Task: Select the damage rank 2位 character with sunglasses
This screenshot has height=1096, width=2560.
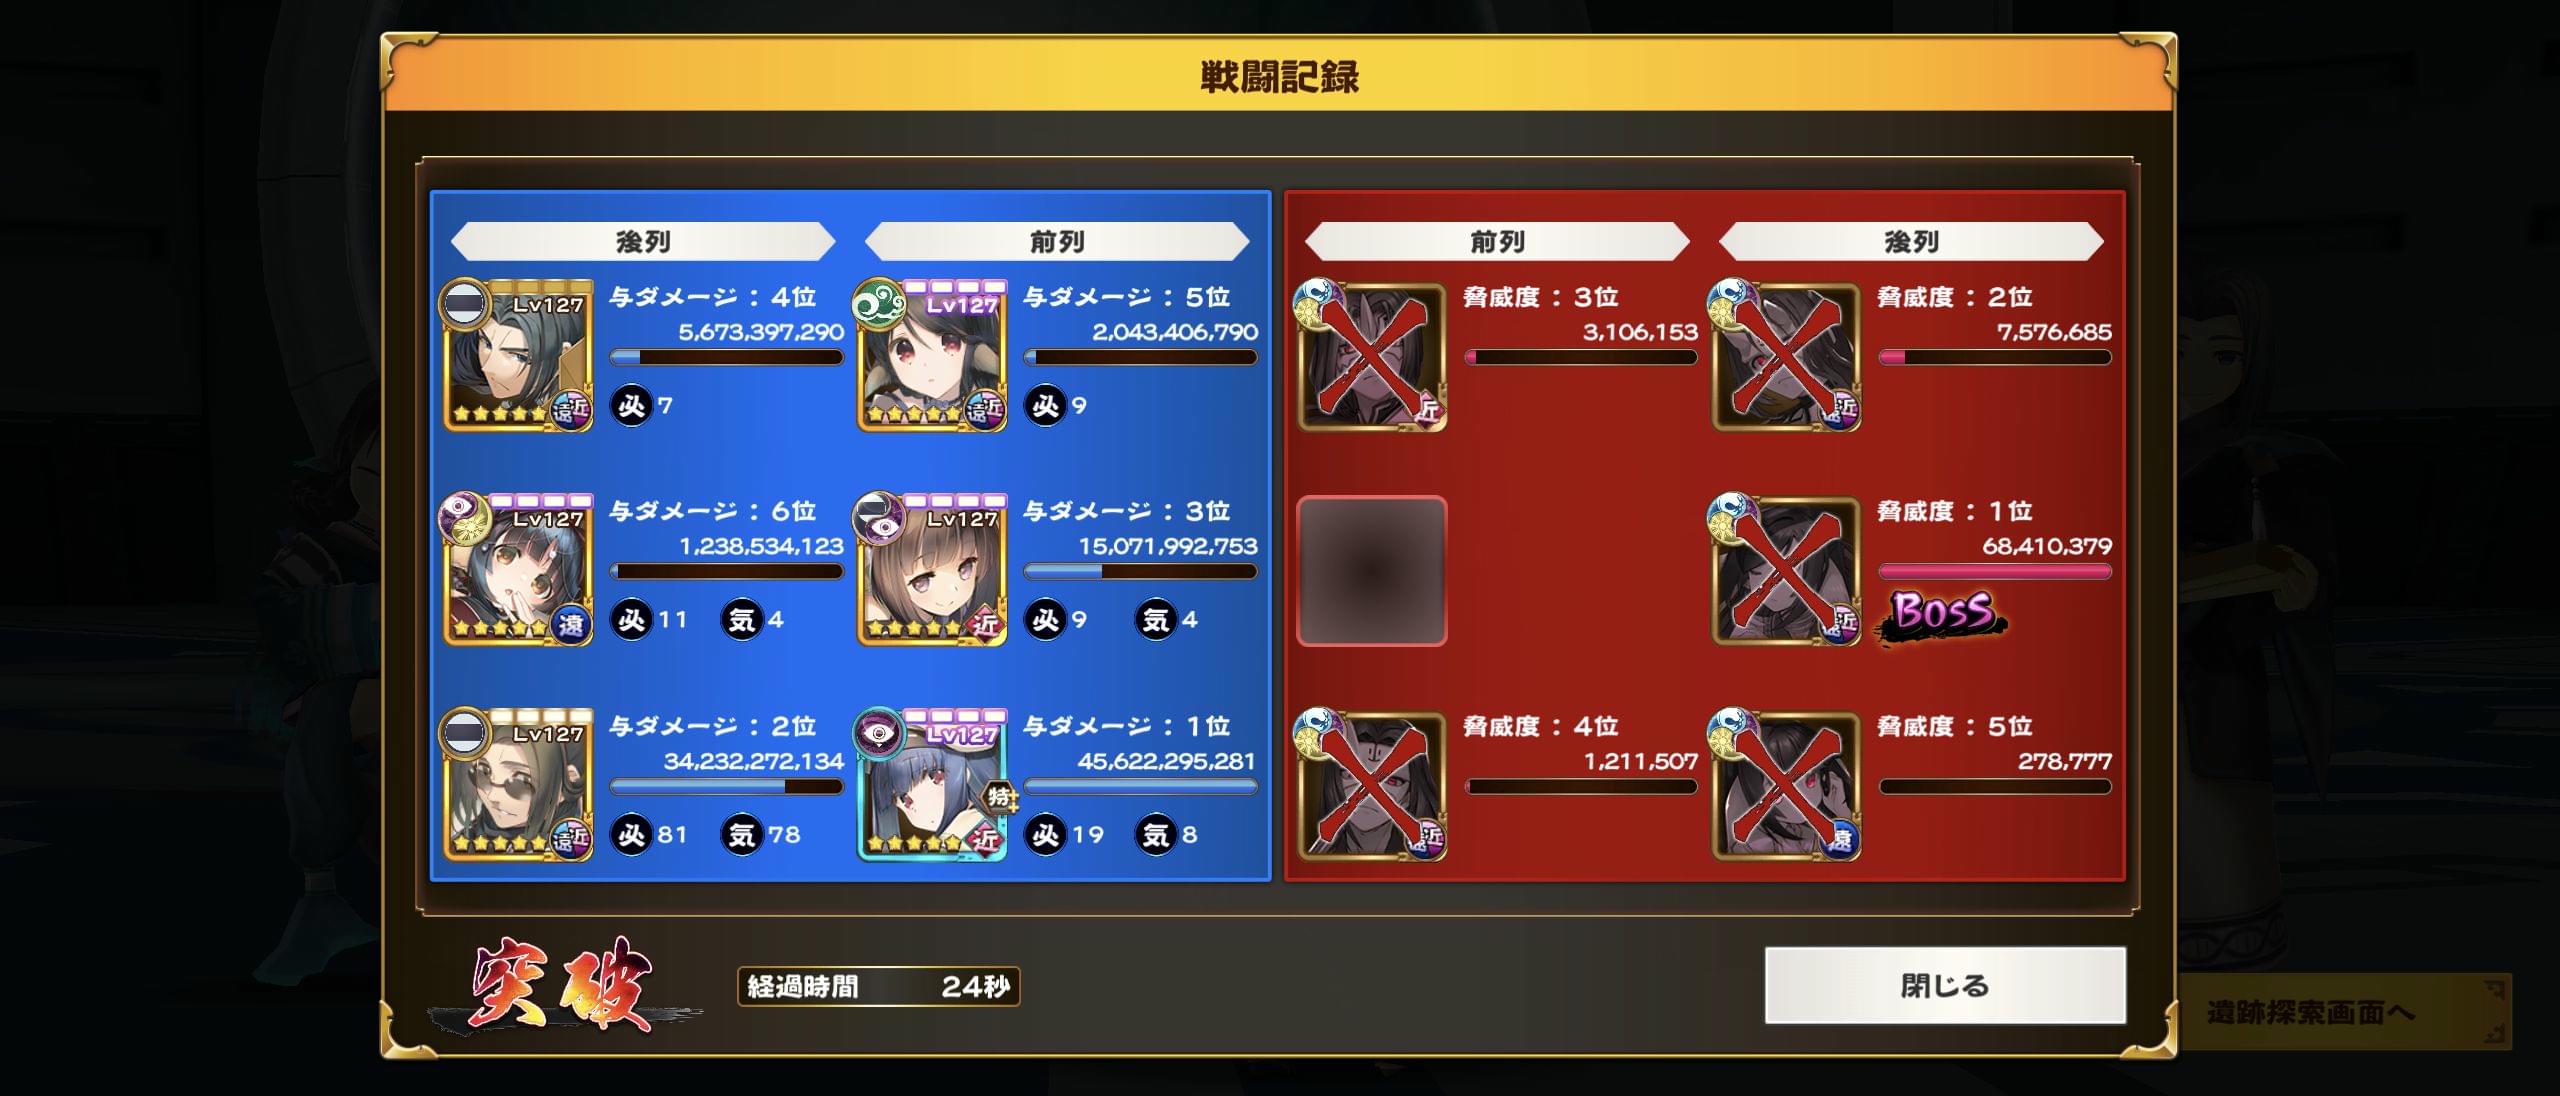Action: pos(518,785)
